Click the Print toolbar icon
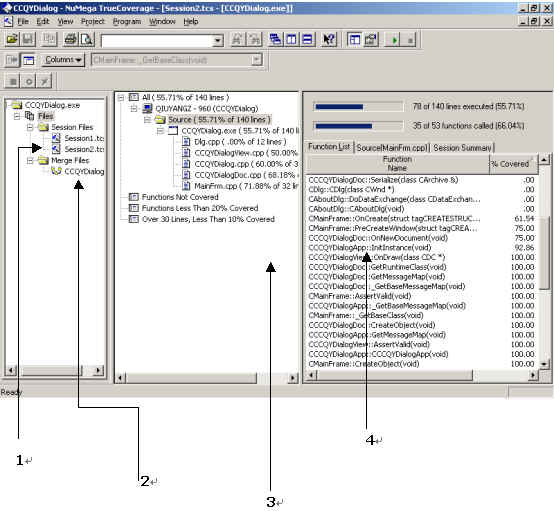 click(x=71, y=39)
